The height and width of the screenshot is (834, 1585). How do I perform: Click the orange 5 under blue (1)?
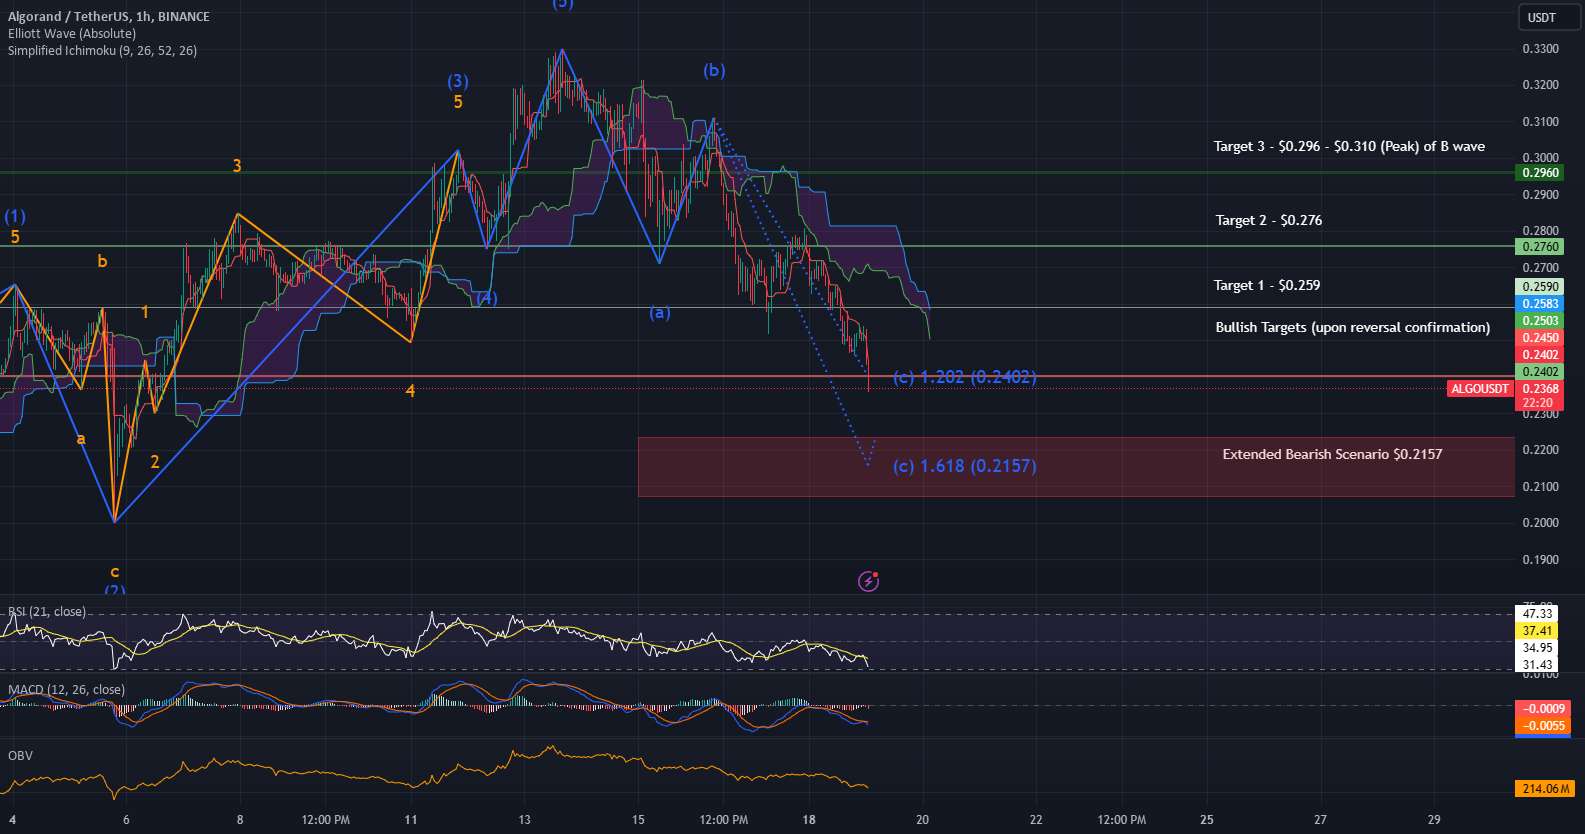pos(15,237)
